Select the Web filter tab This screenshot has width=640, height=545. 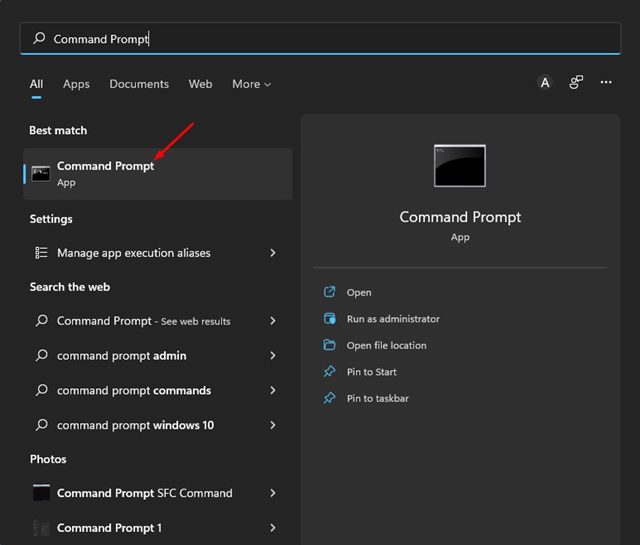[200, 84]
